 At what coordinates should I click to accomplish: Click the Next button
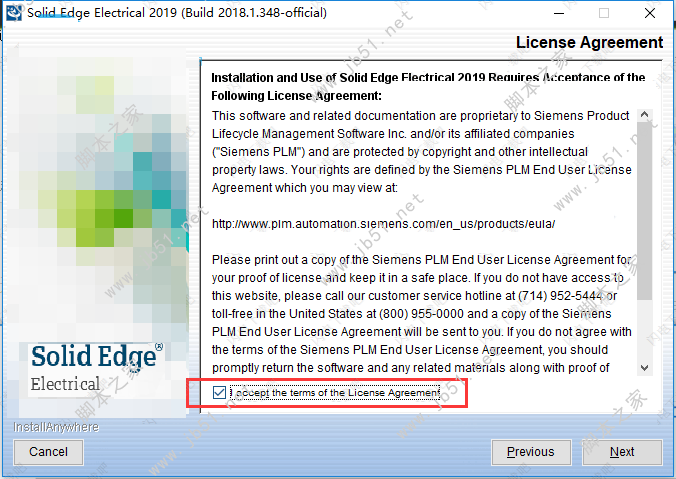622,452
